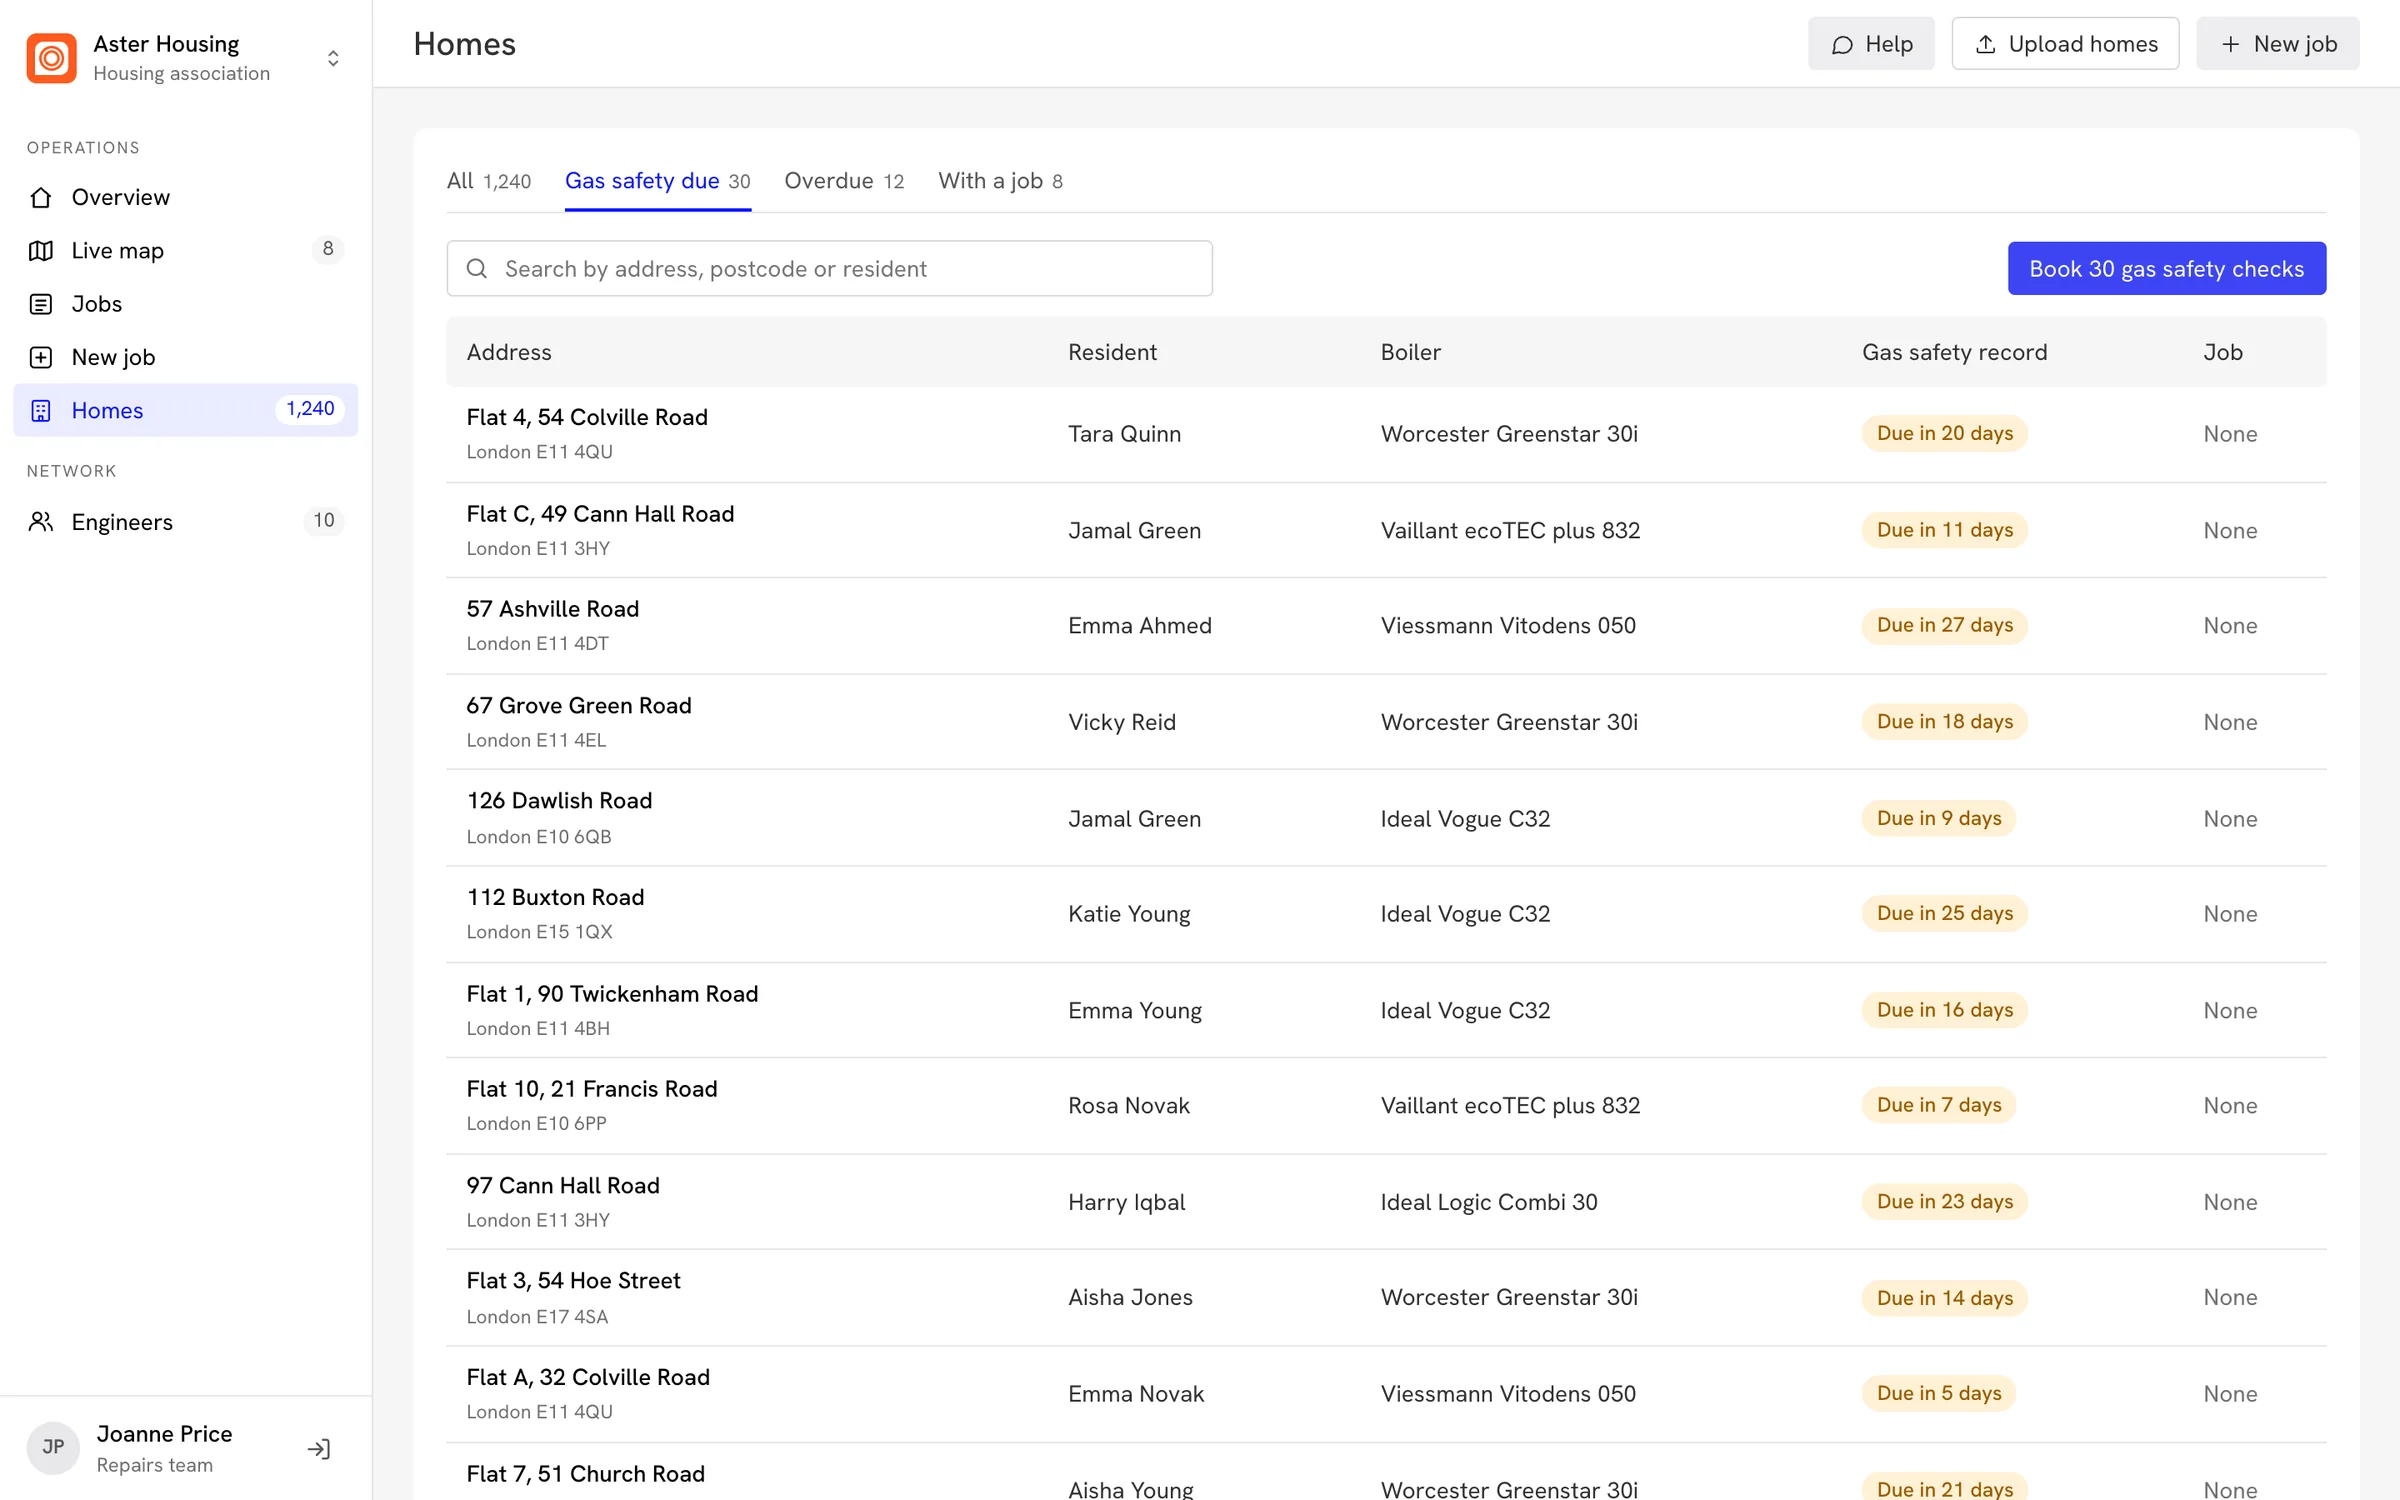Select 67 Grove Green Road address
The width and height of the screenshot is (2400, 1500).
[x=579, y=706]
